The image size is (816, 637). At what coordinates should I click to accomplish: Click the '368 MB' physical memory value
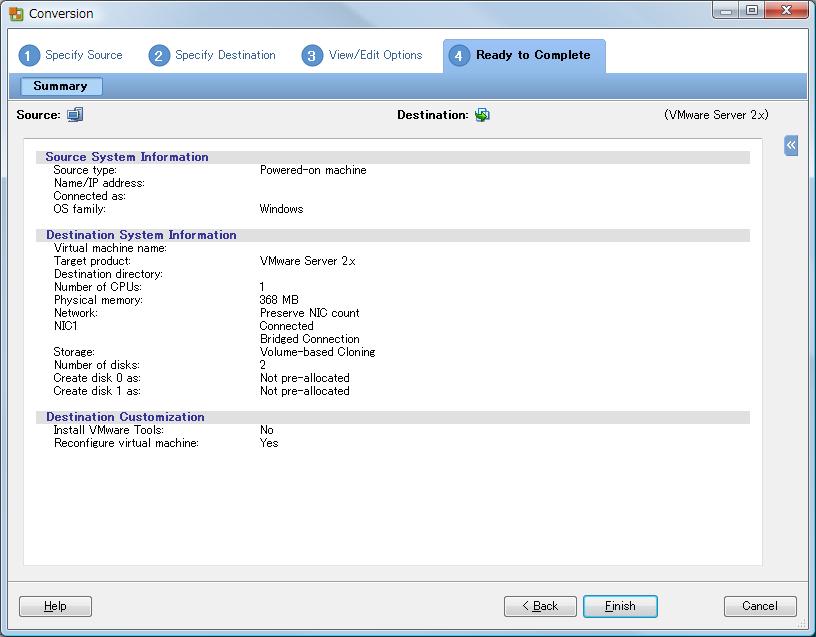(279, 300)
